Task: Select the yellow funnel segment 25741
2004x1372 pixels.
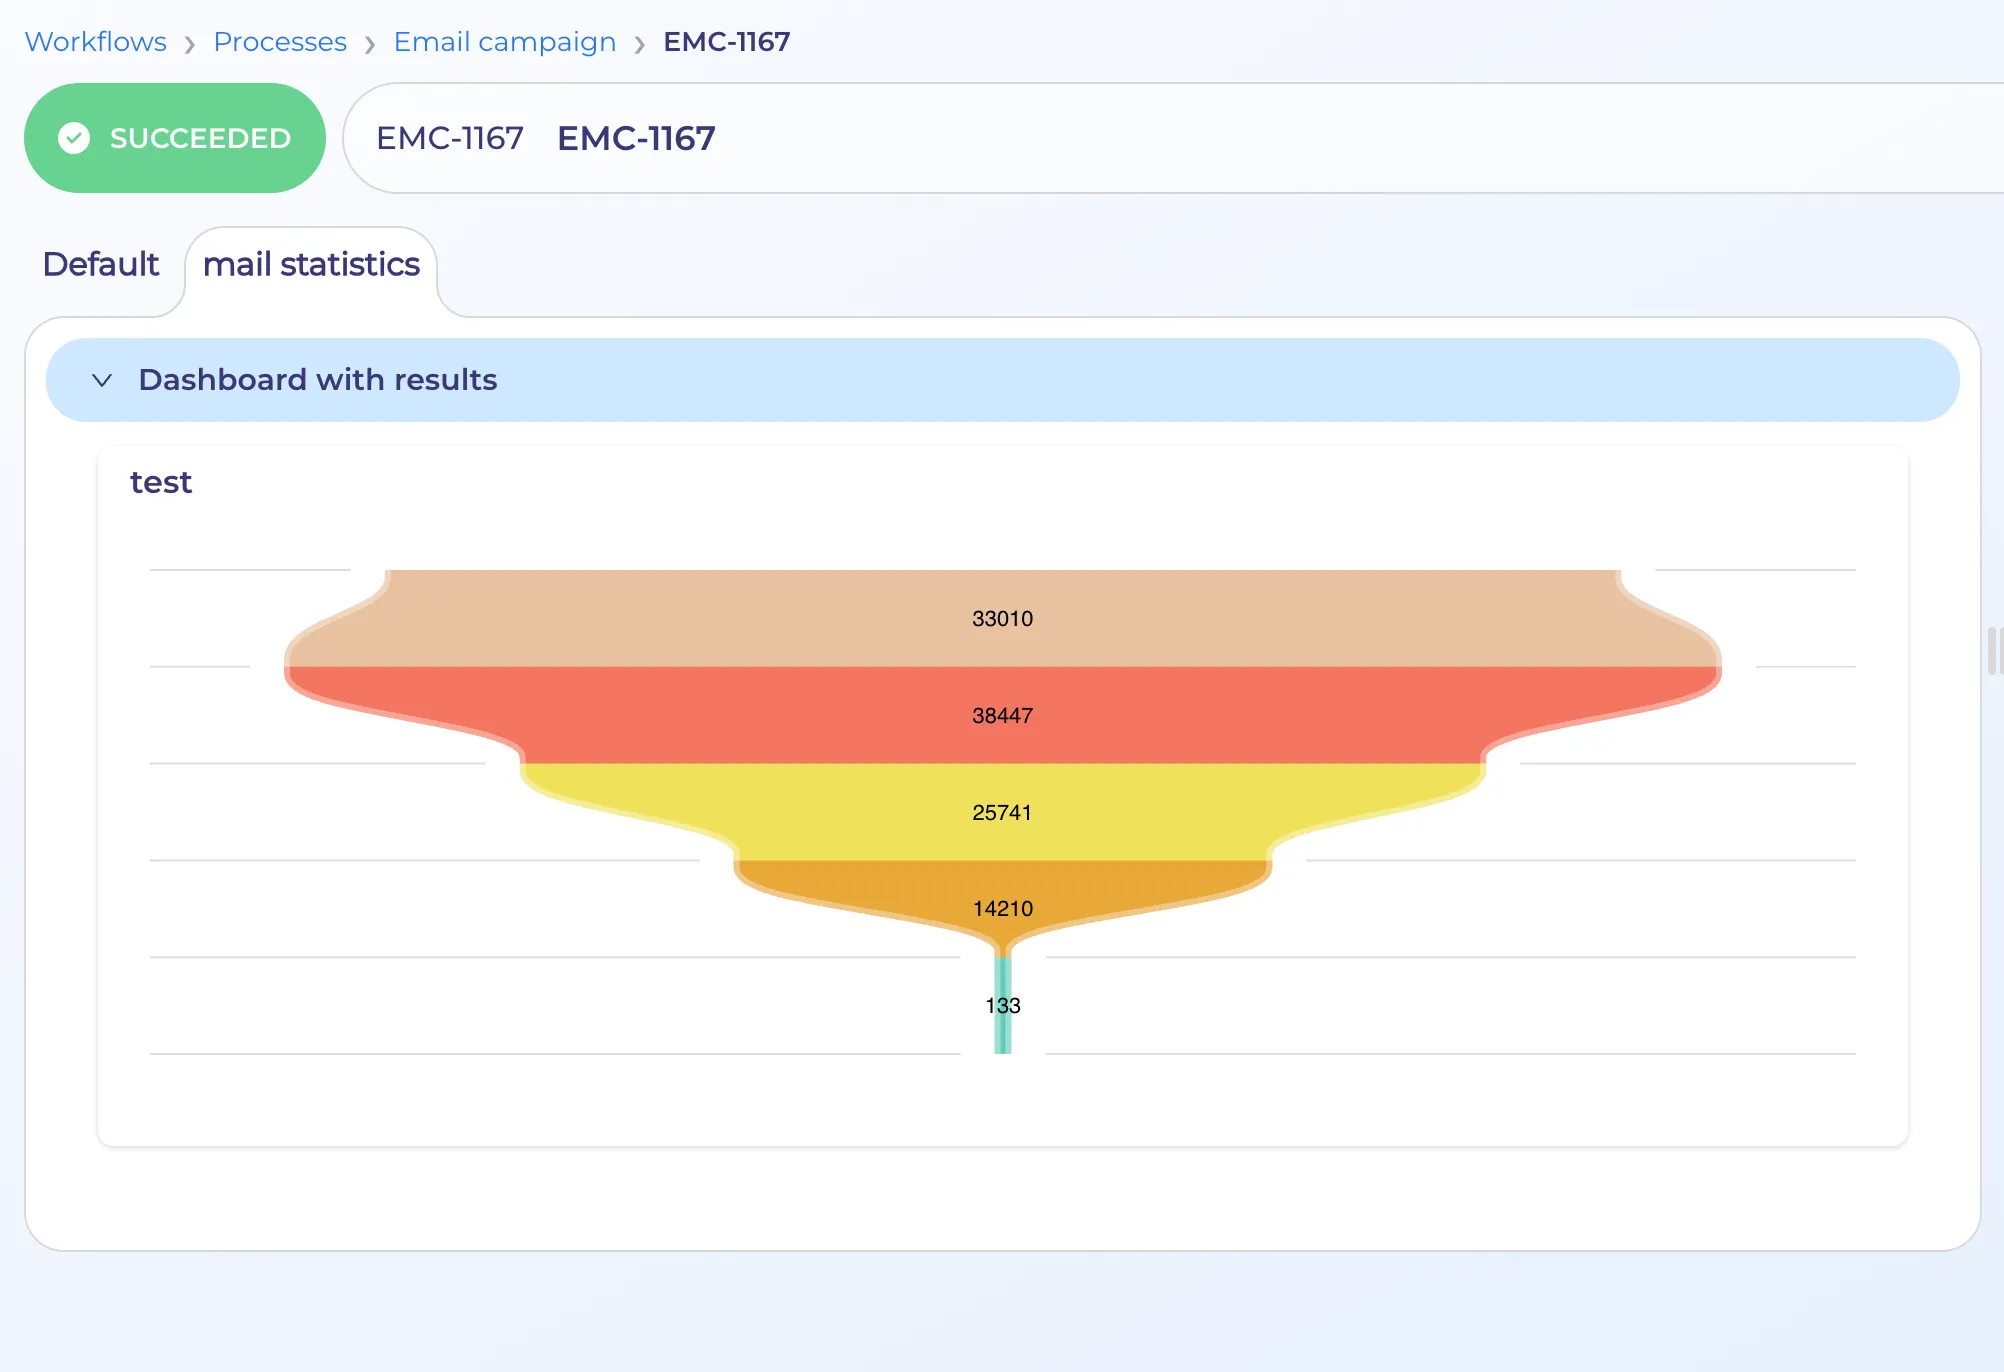Action: [1003, 812]
